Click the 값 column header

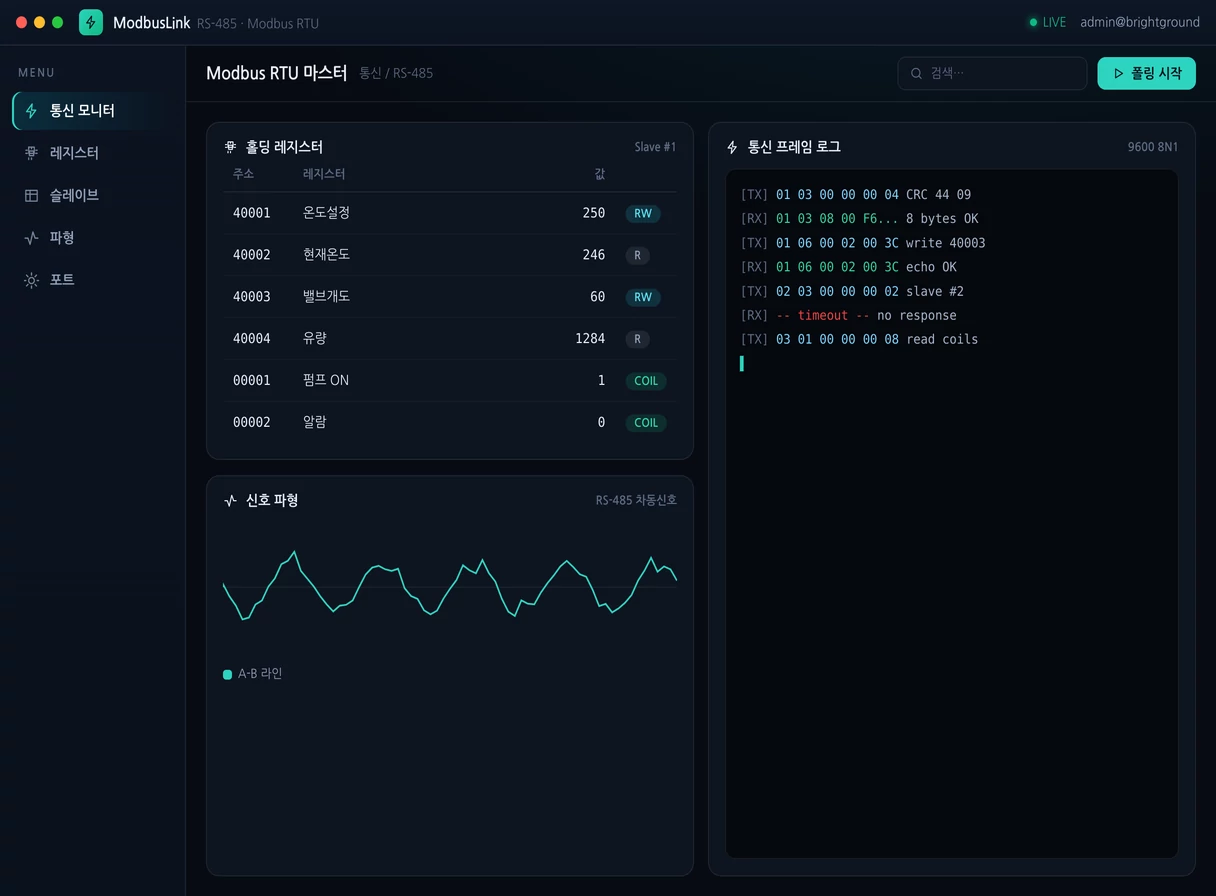pos(599,174)
